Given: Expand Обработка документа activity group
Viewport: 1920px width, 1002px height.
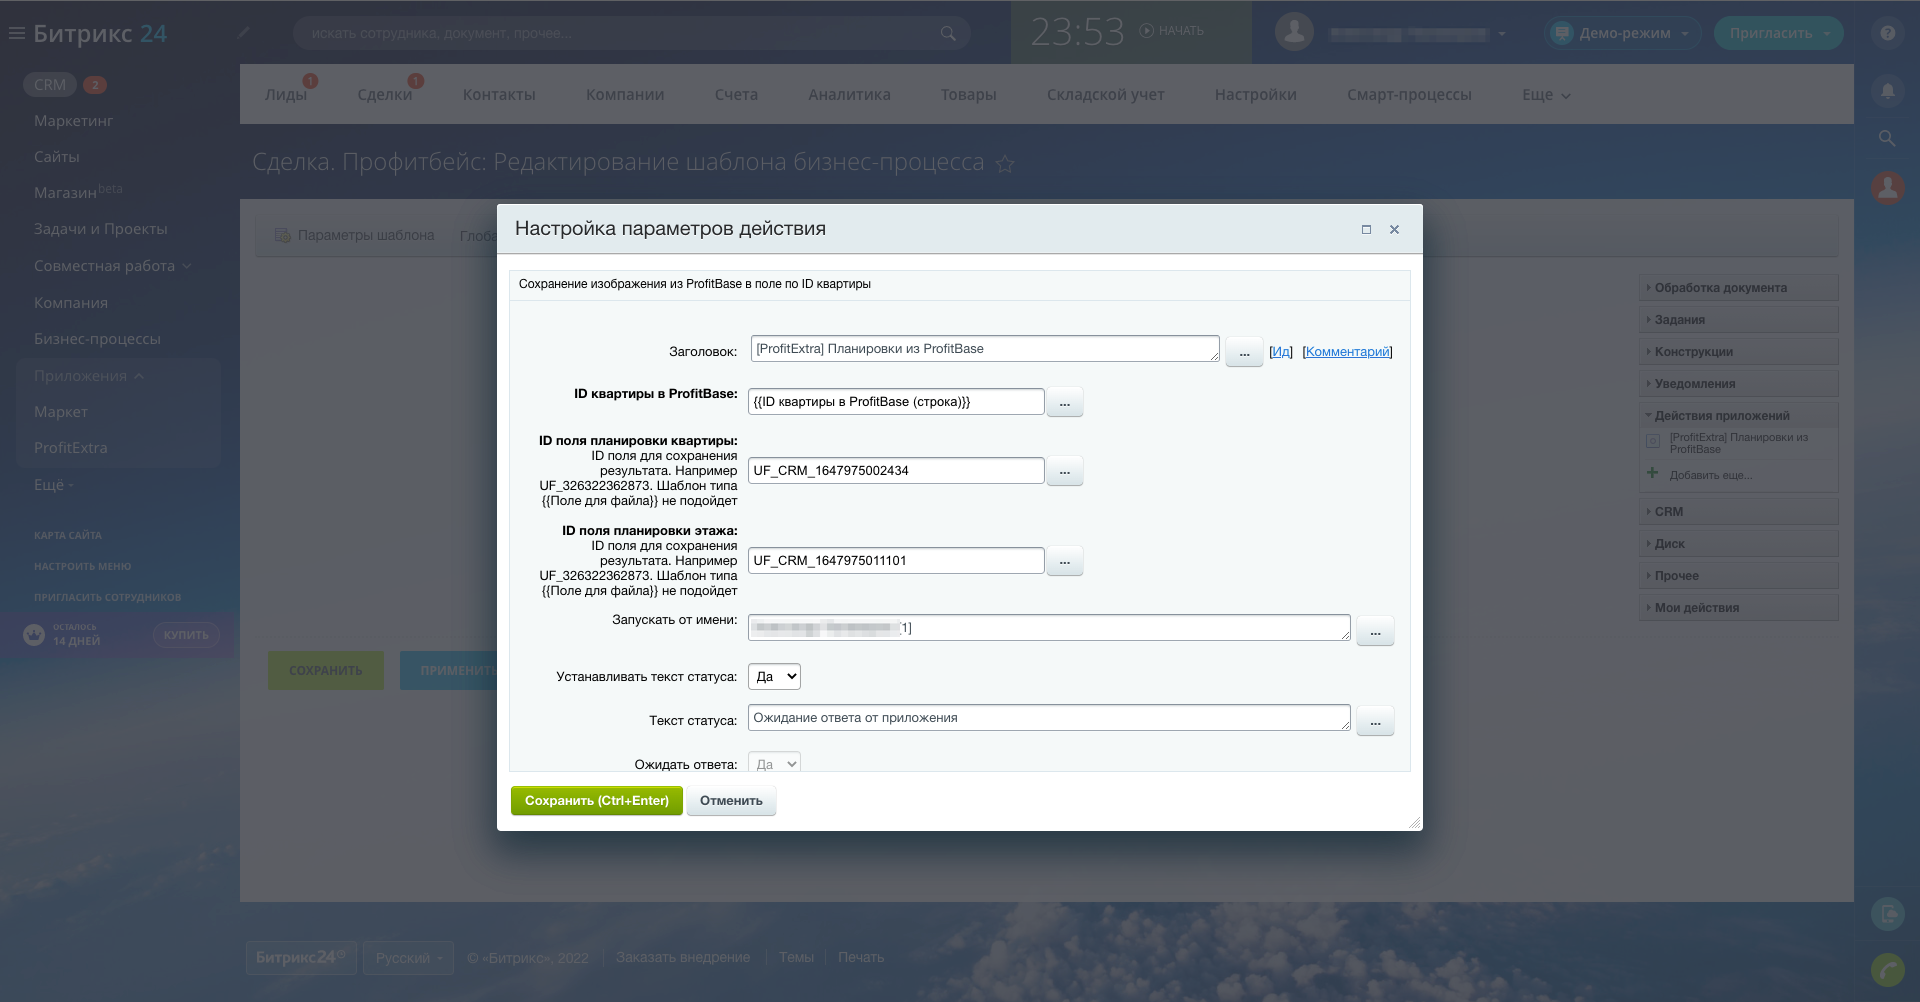Looking at the screenshot, I should pyautogui.click(x=1739, y=288).
